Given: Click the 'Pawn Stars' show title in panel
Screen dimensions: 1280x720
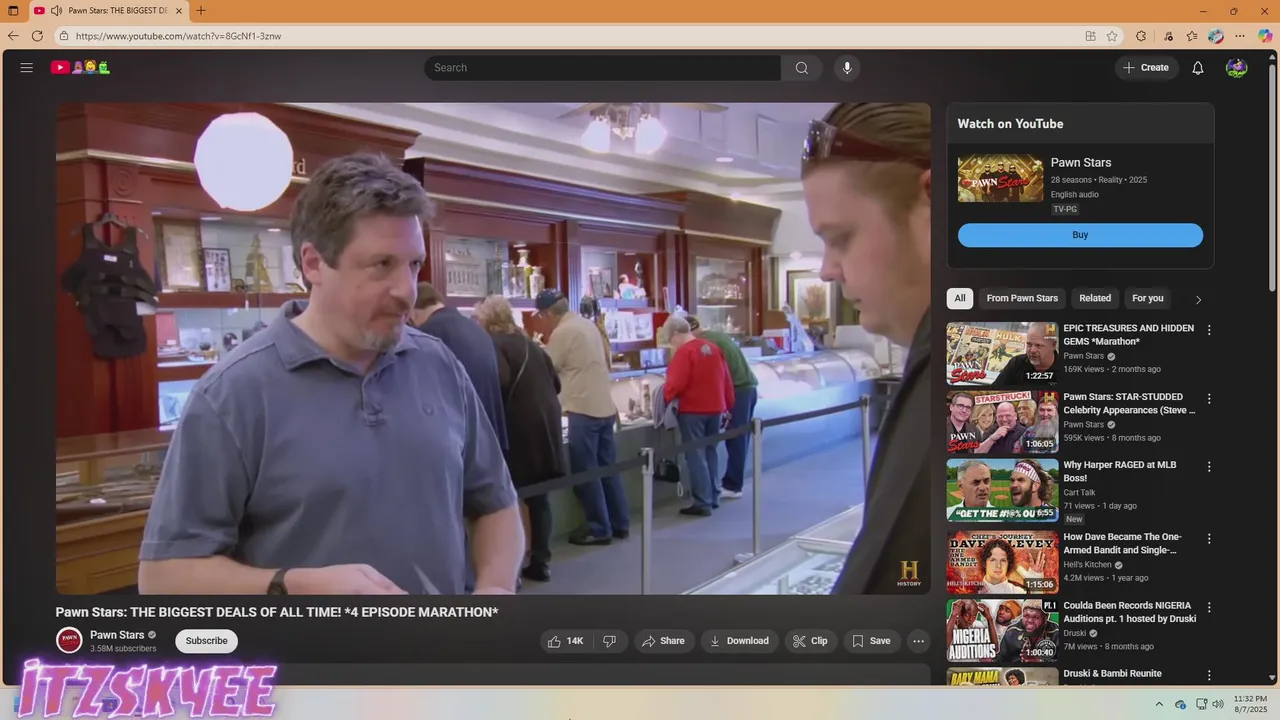Looking at the screenshot, I should [1081, 162].
